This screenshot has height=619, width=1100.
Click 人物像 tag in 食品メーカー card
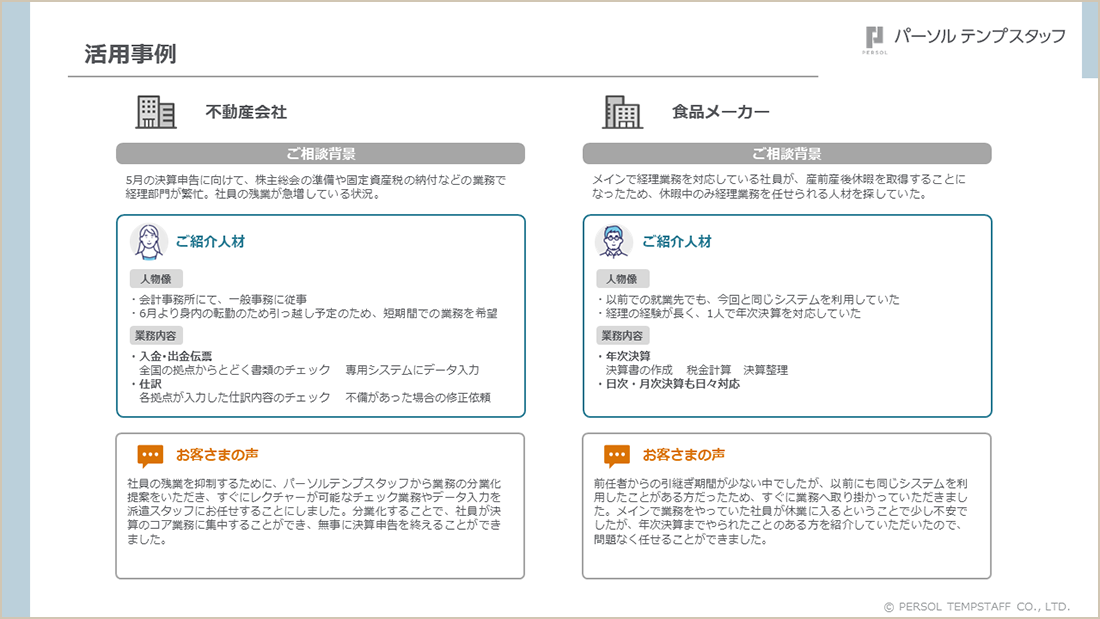[x=622, y=279]
